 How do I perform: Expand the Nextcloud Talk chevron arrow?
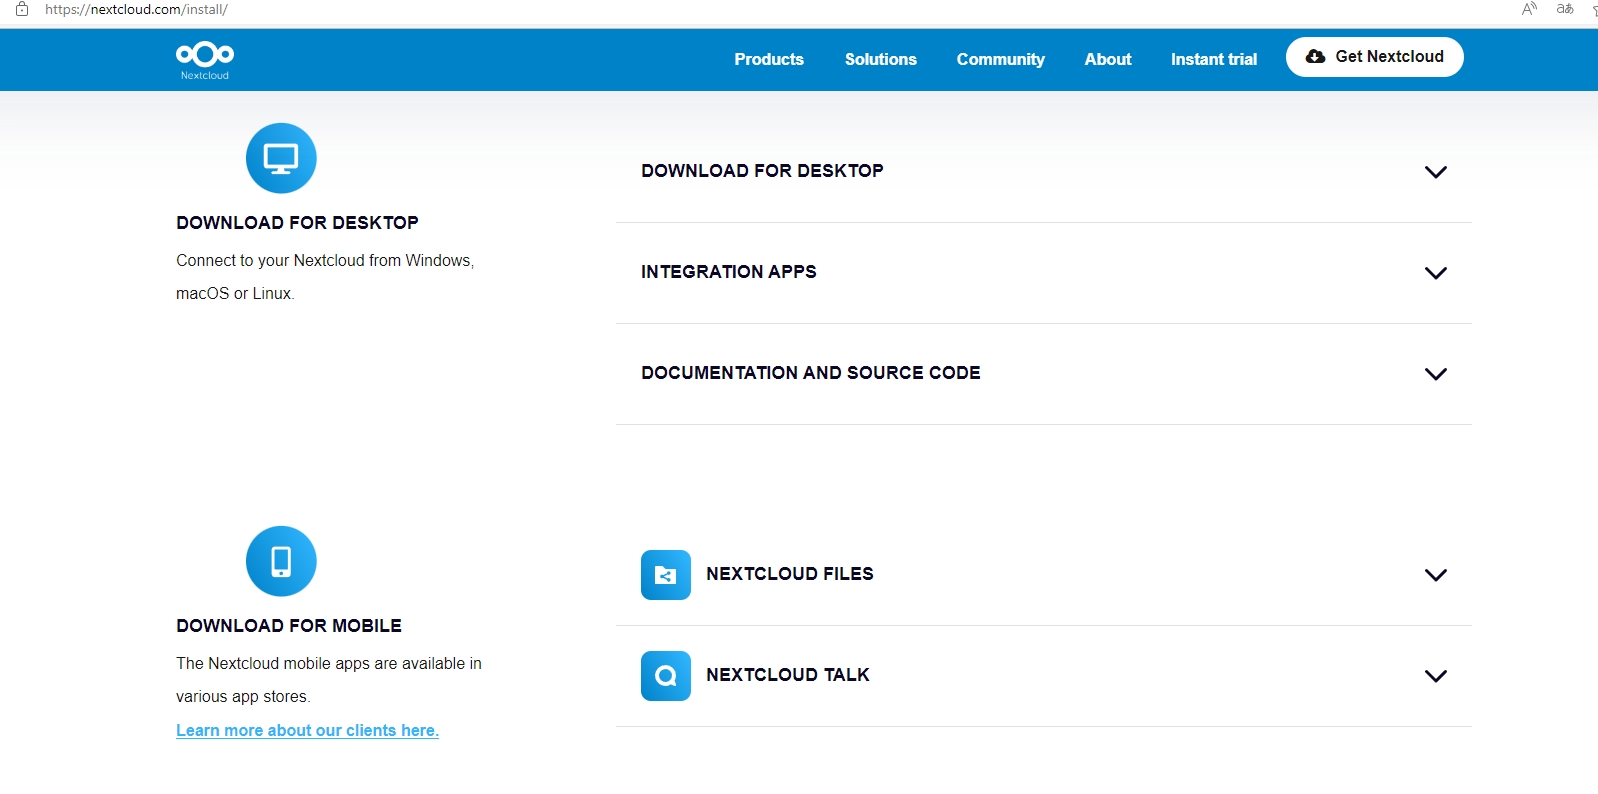pos(1435,676)
